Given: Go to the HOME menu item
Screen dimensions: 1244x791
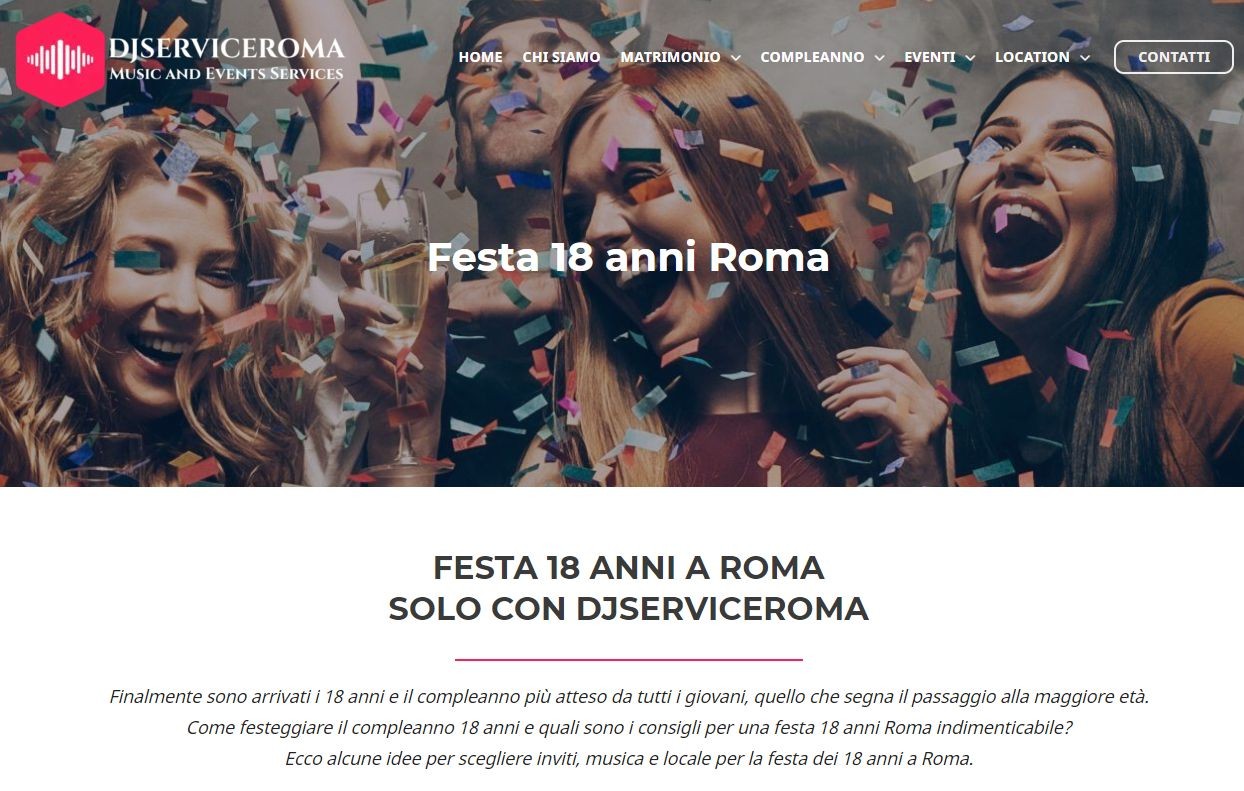Looking at the screenshot, I should [480, 57].
